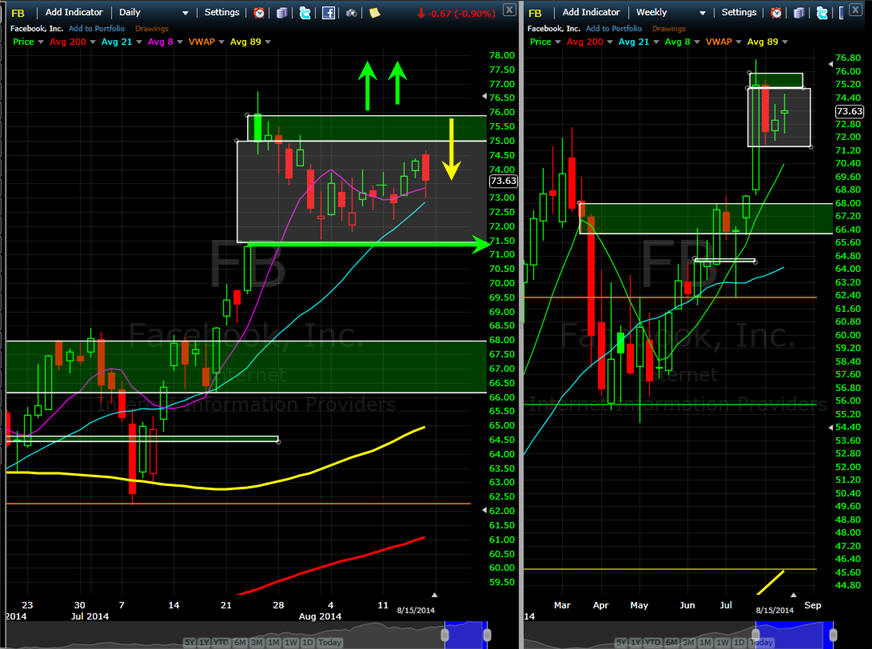This screenshot has height=649, width=872.
Task: Click the 73.63 price label in Weekly chart
Action: (x=849, y=111)
